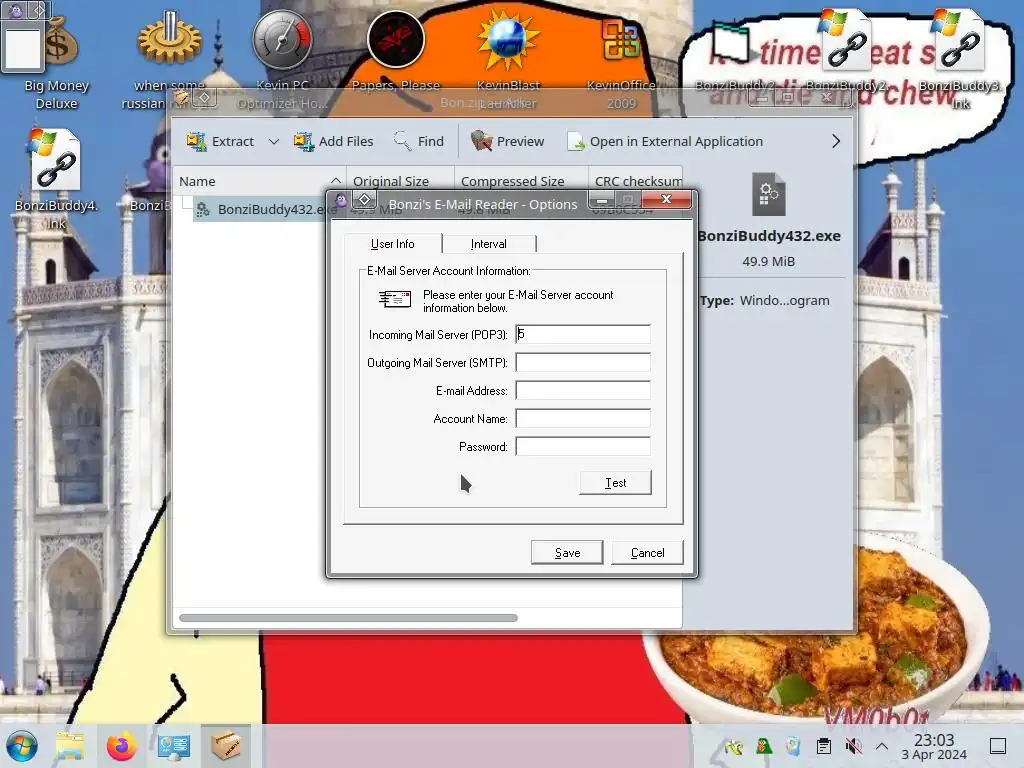
Task: Sort archive list by Compressed Size column
Action: click(521, 181)
